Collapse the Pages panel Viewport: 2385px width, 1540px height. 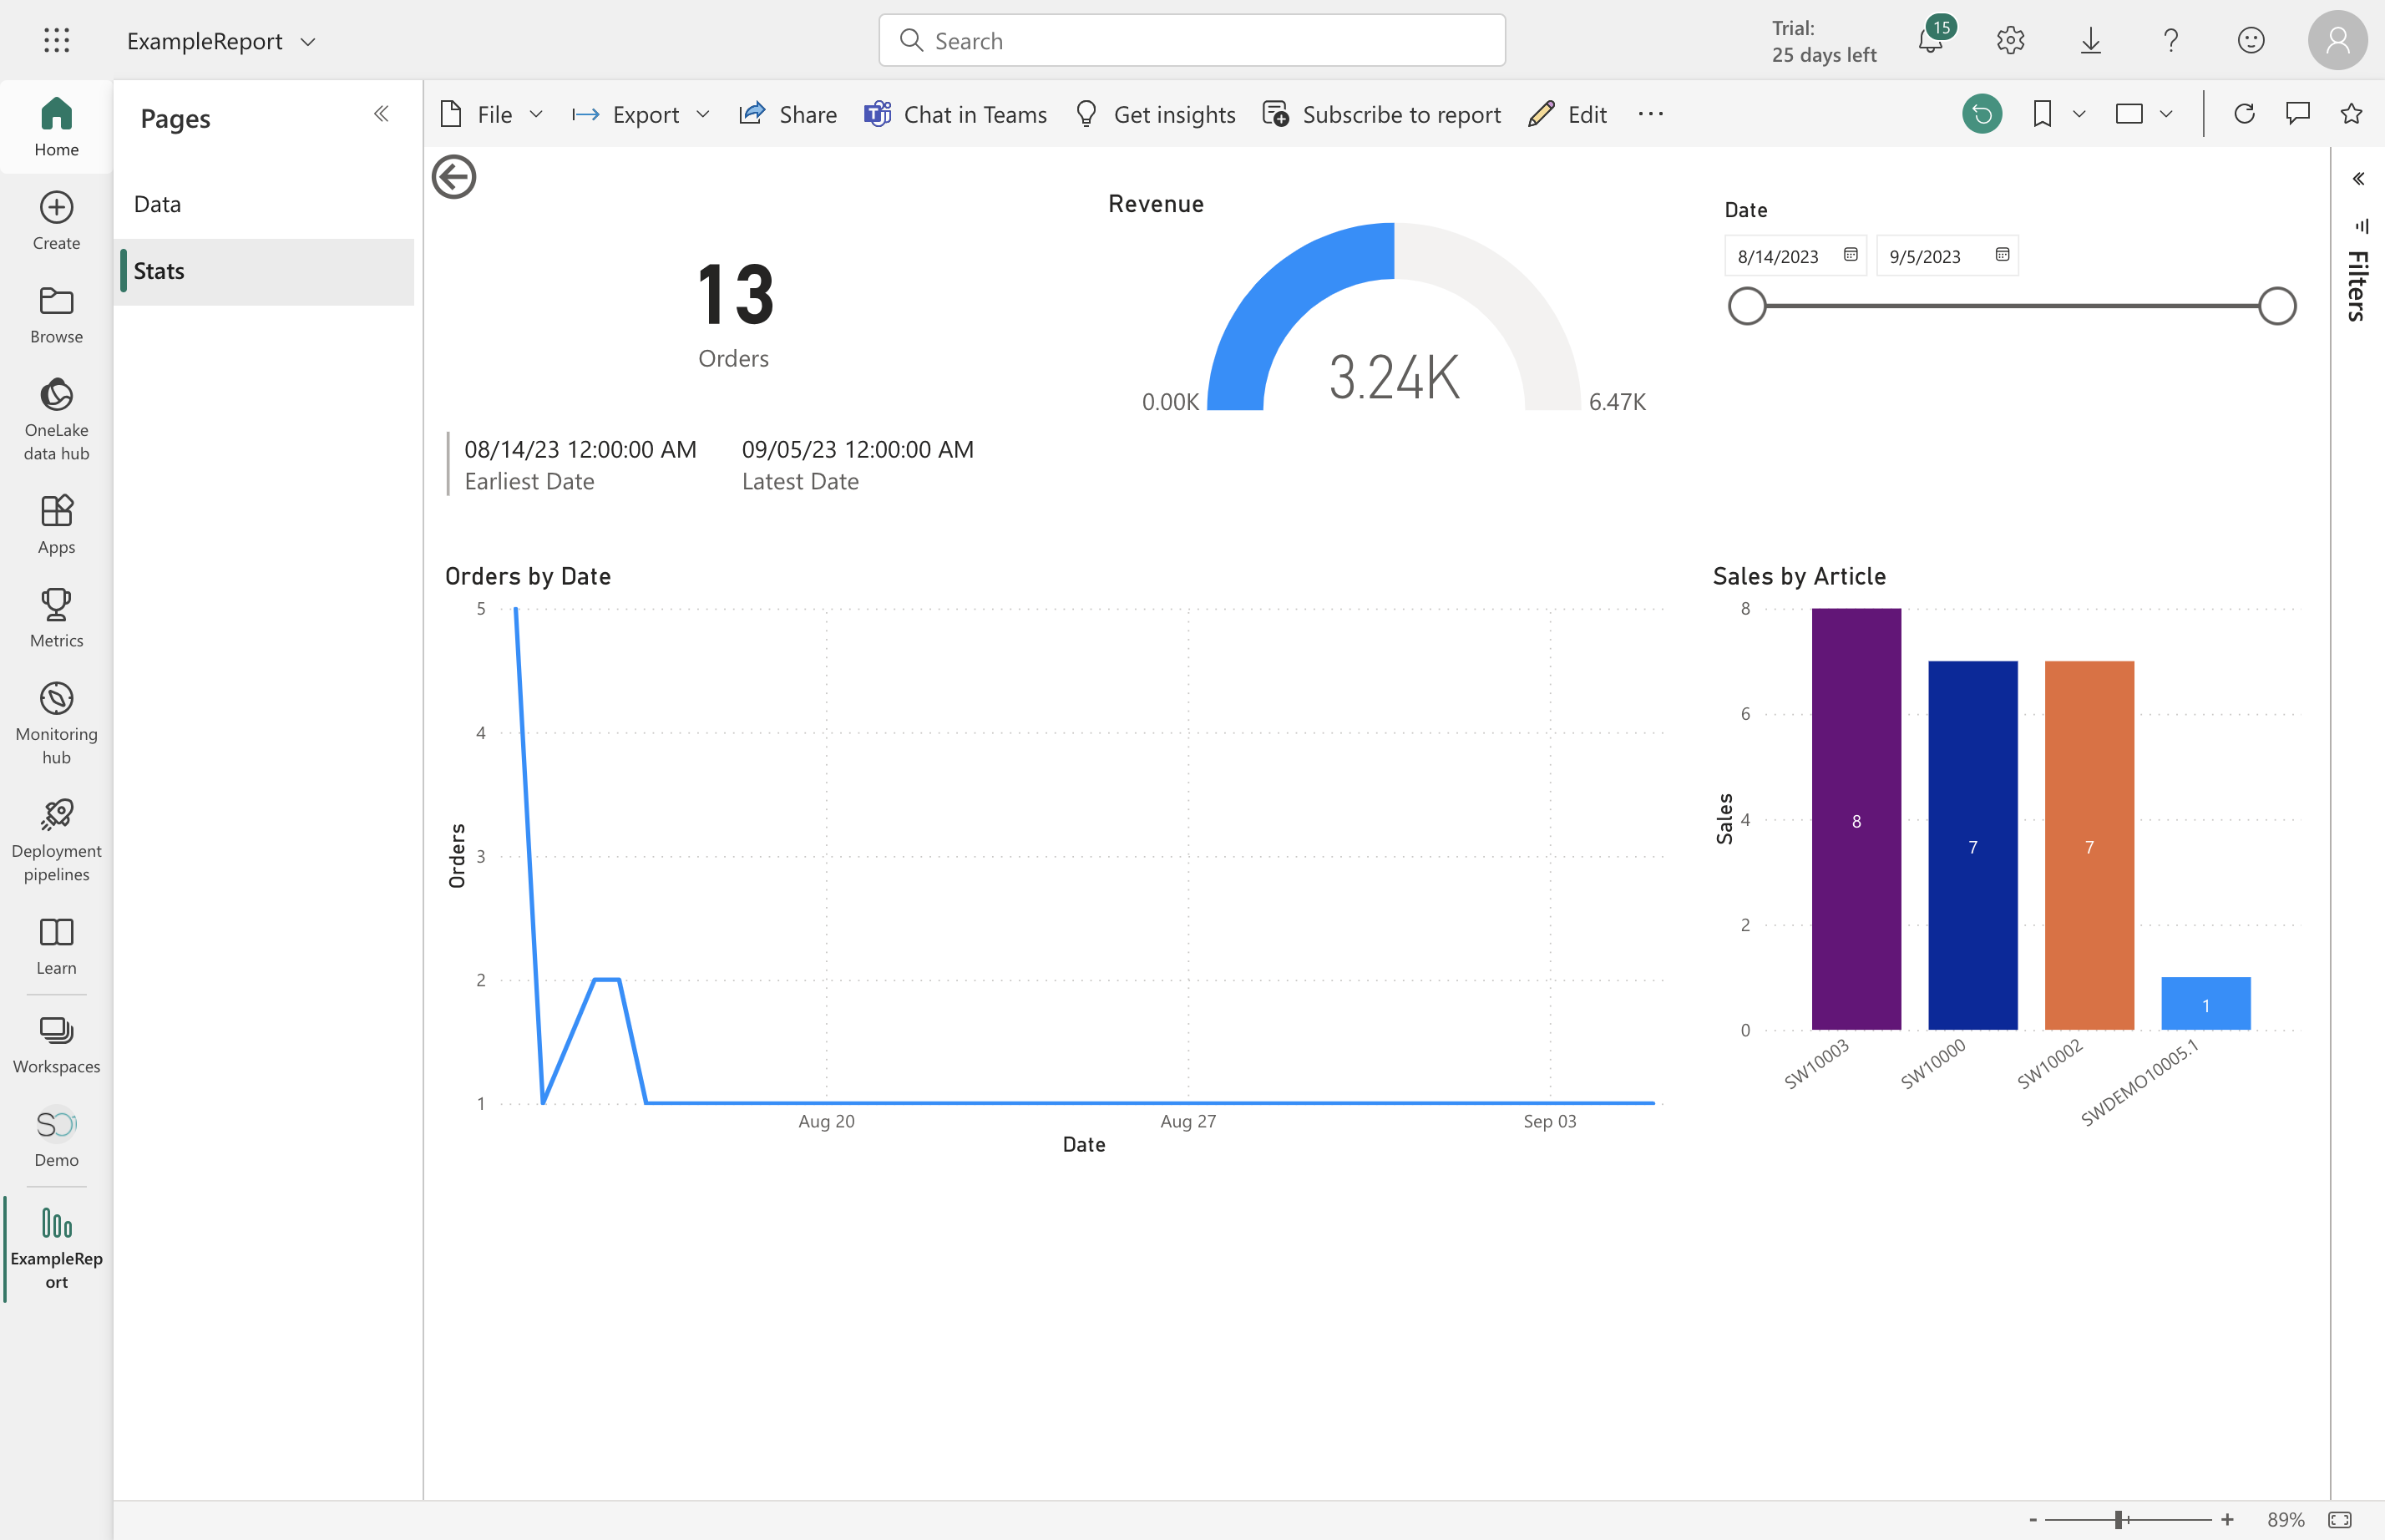tap(381, 114)
